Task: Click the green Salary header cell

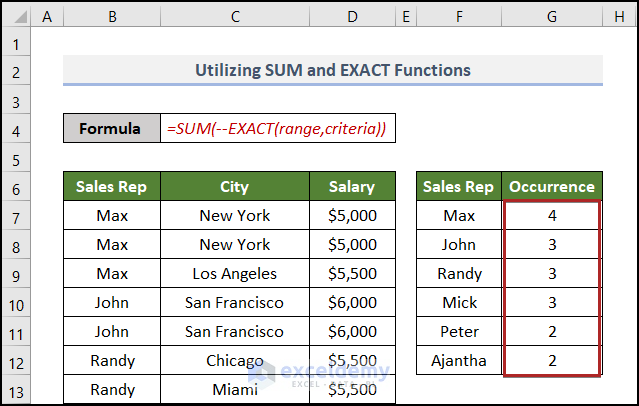Action: point(351,187)
